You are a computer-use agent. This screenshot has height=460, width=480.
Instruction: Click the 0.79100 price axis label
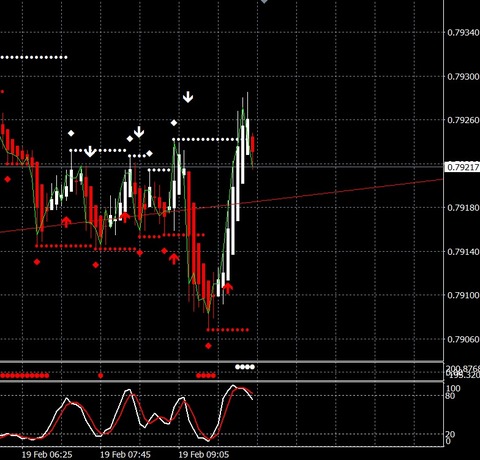click(463, 295)
